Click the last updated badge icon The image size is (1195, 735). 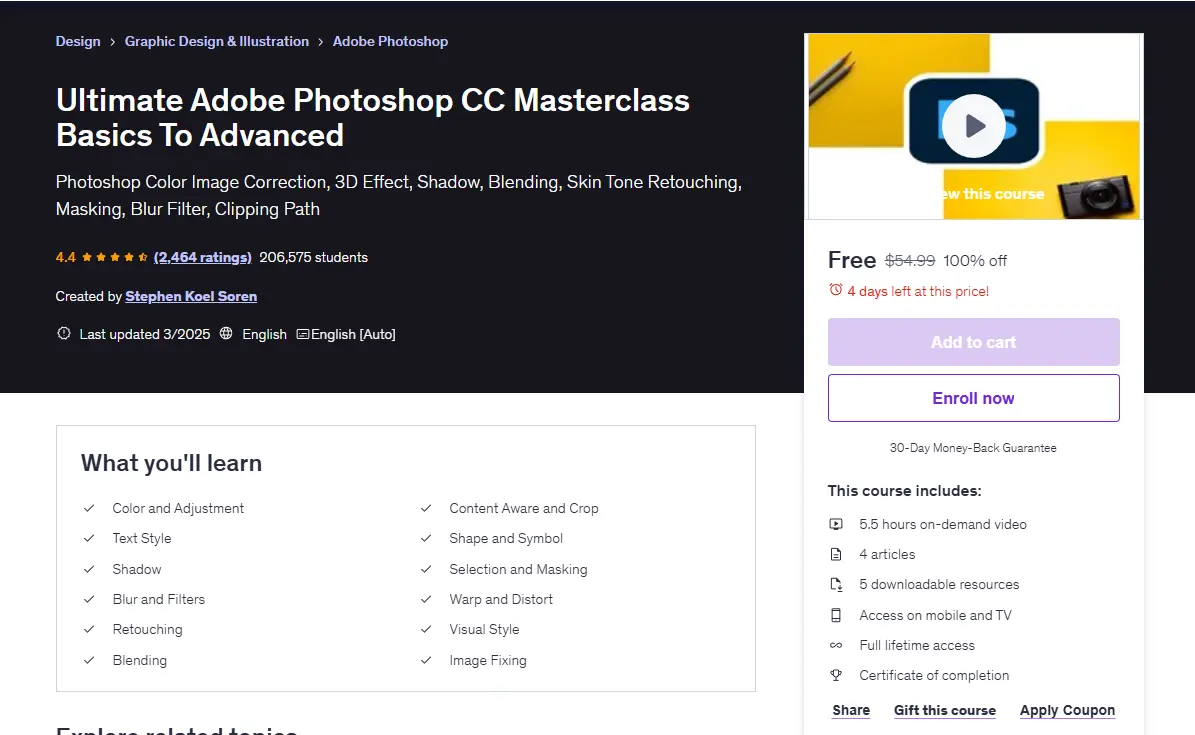click(x=64, y=334)
